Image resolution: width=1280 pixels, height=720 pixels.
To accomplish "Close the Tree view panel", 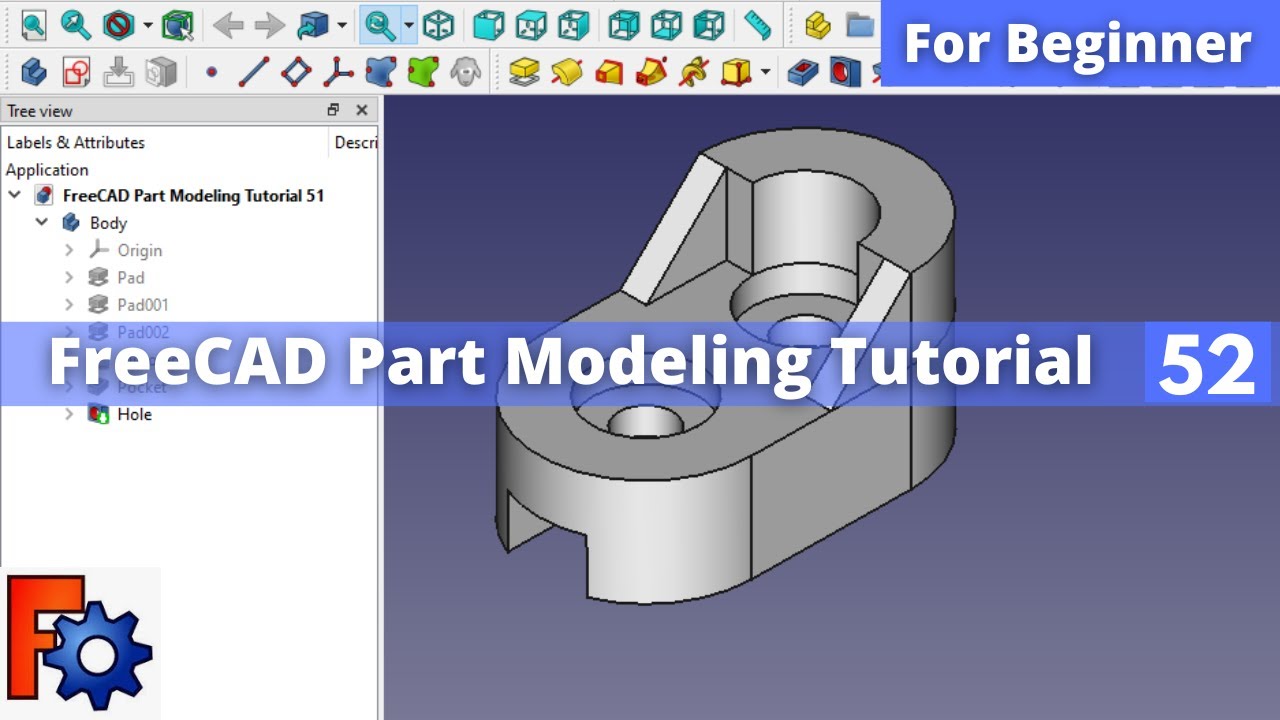I will coord(362,110).
